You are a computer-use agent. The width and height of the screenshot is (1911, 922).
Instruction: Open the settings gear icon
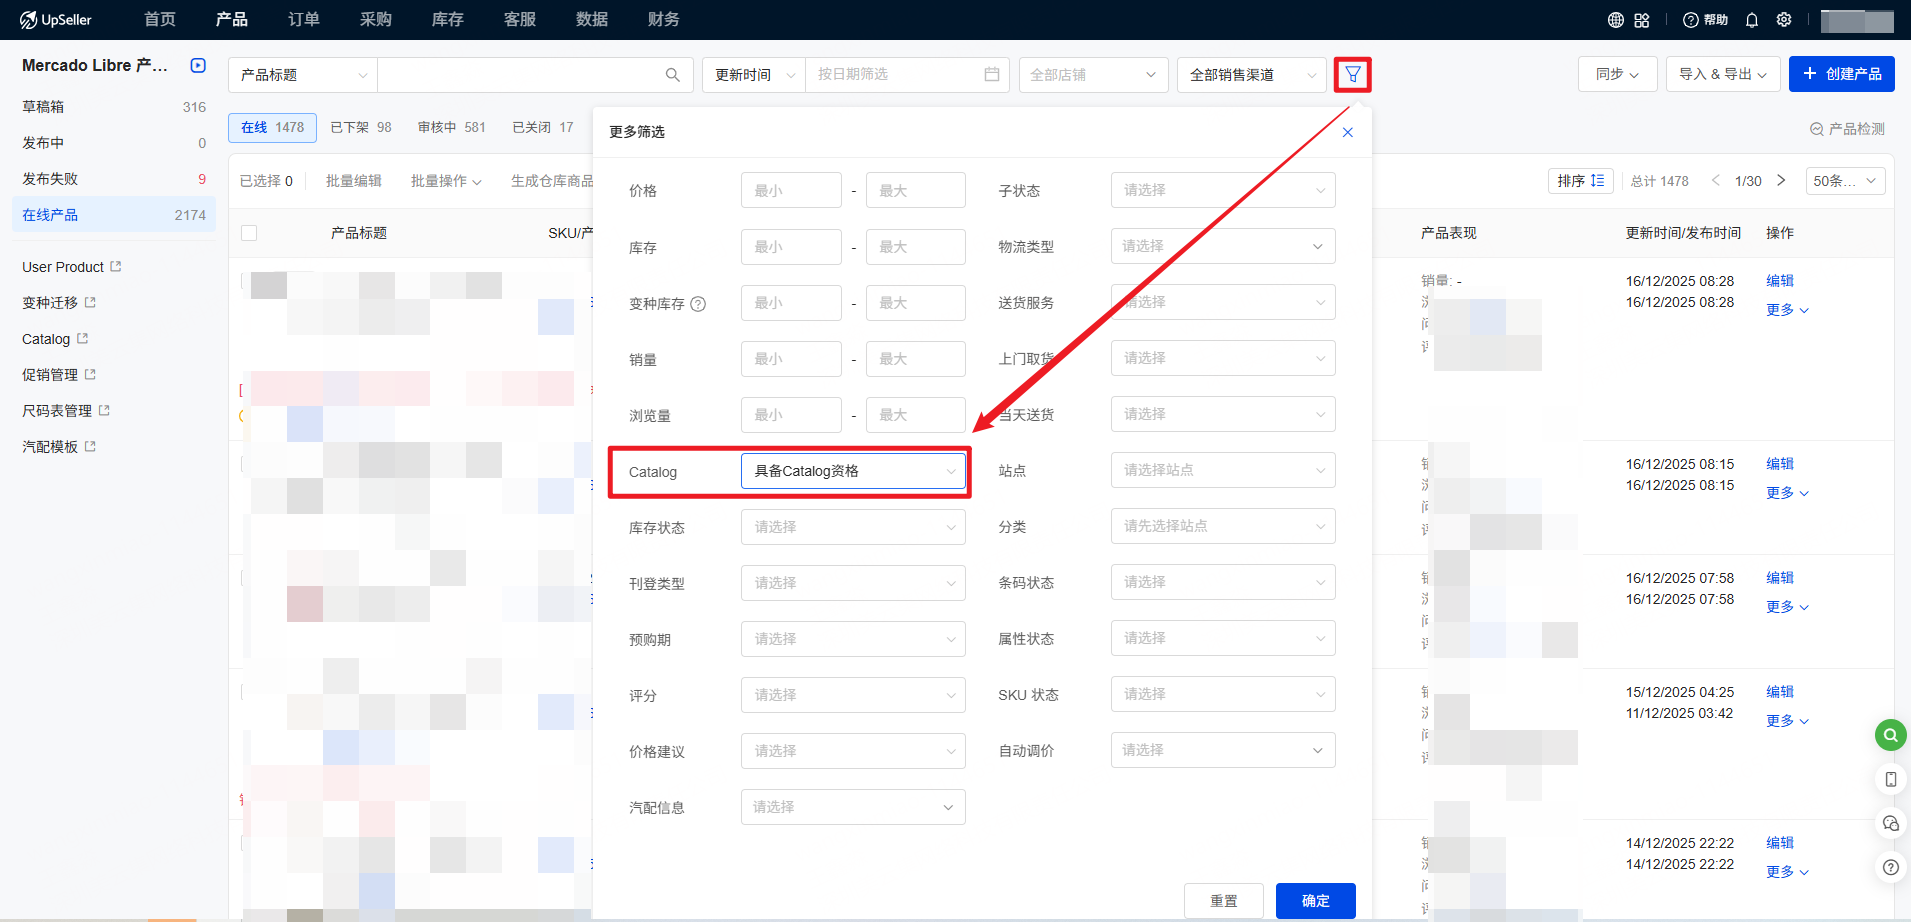point(1784,20)
